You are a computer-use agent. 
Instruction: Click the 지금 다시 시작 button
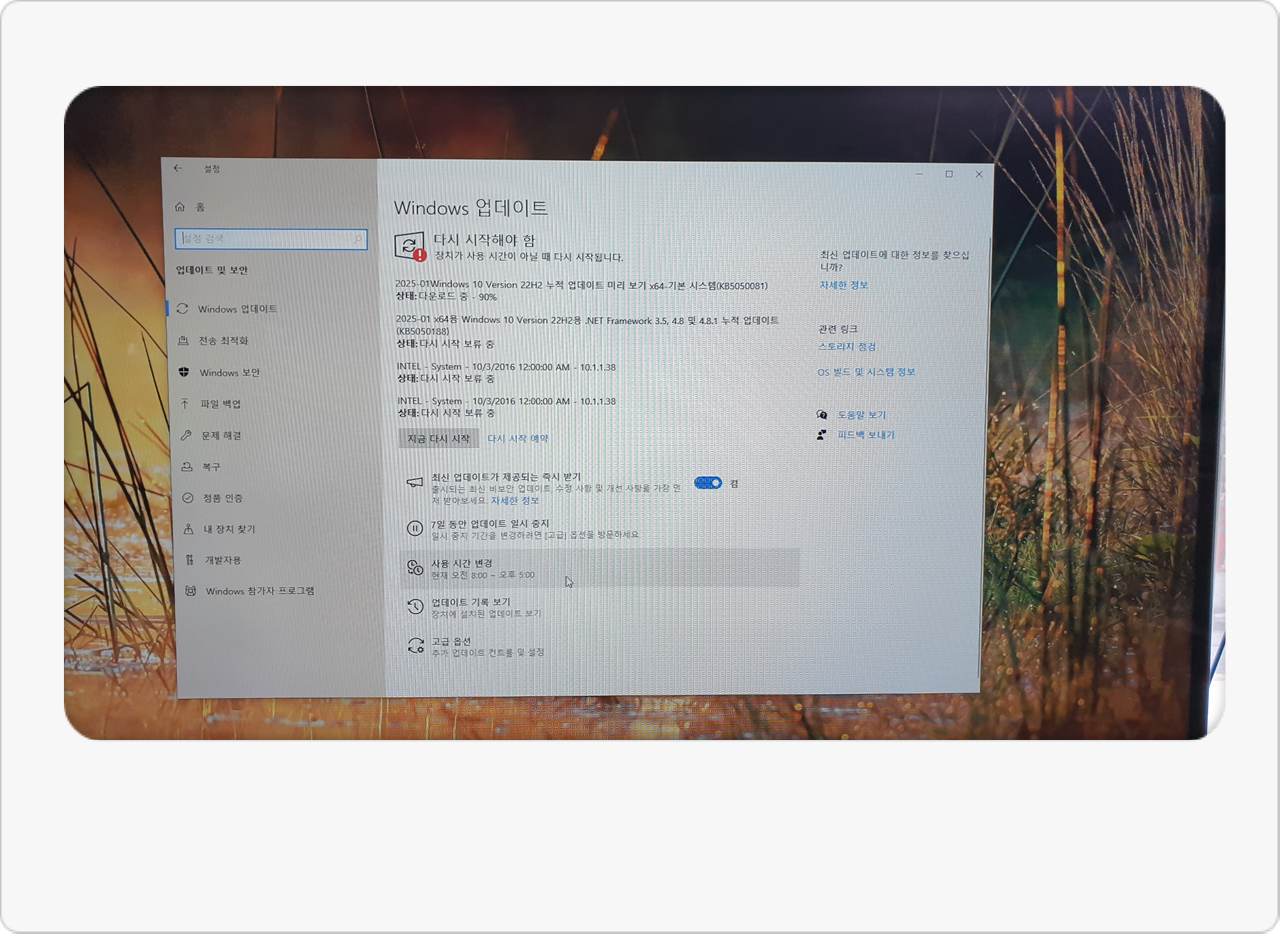pos(439,439)
